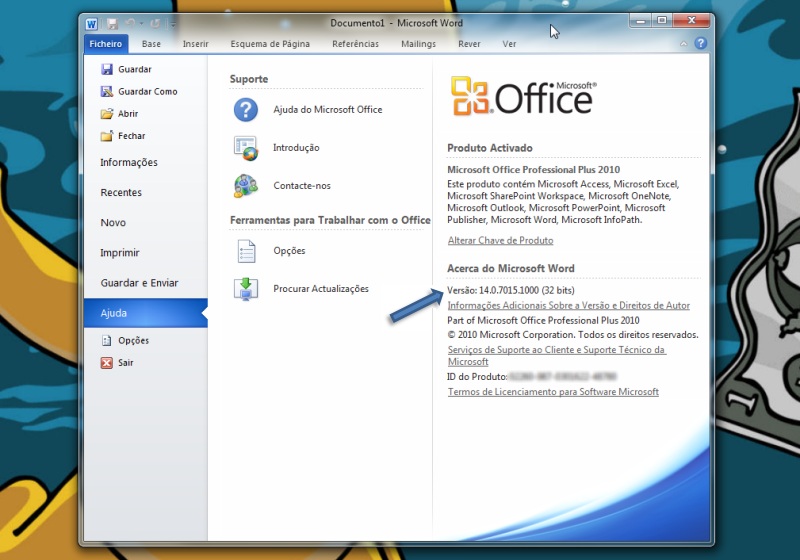Open Opções under Ferramentas section
The image size is (800, 560).
pyautogui.click(x=289, y=250)
